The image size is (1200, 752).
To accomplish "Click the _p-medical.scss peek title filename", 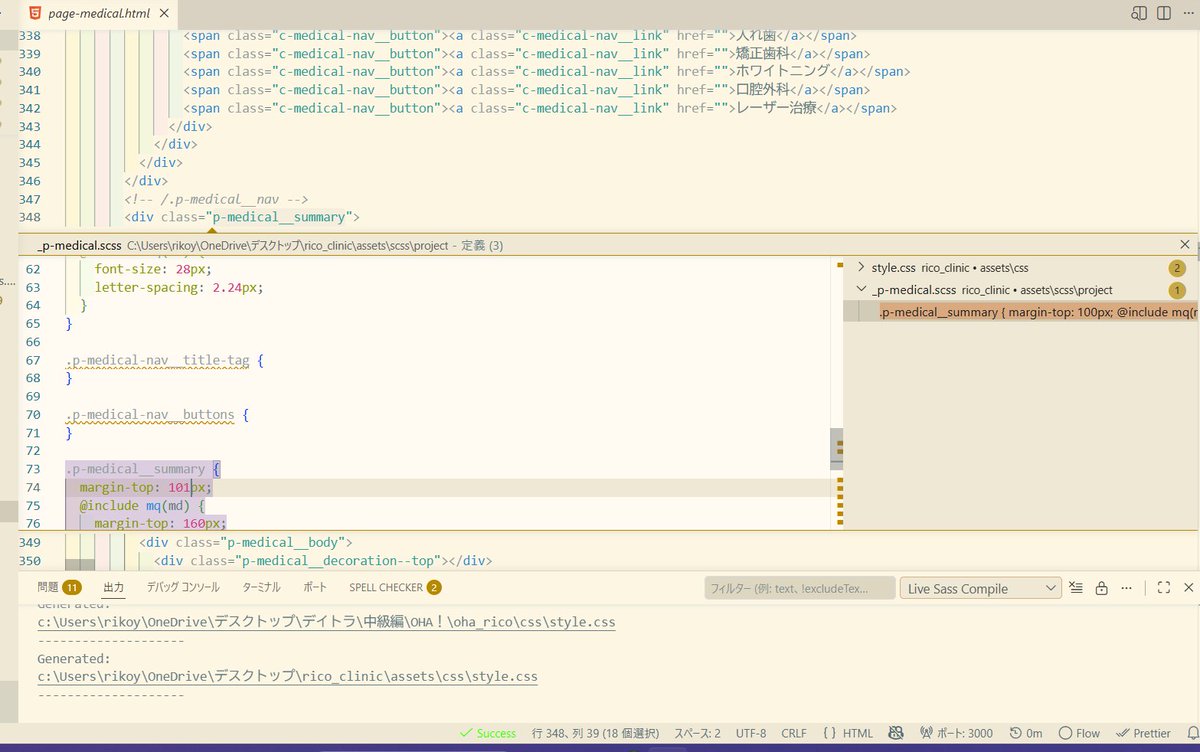I will point(79,245).
